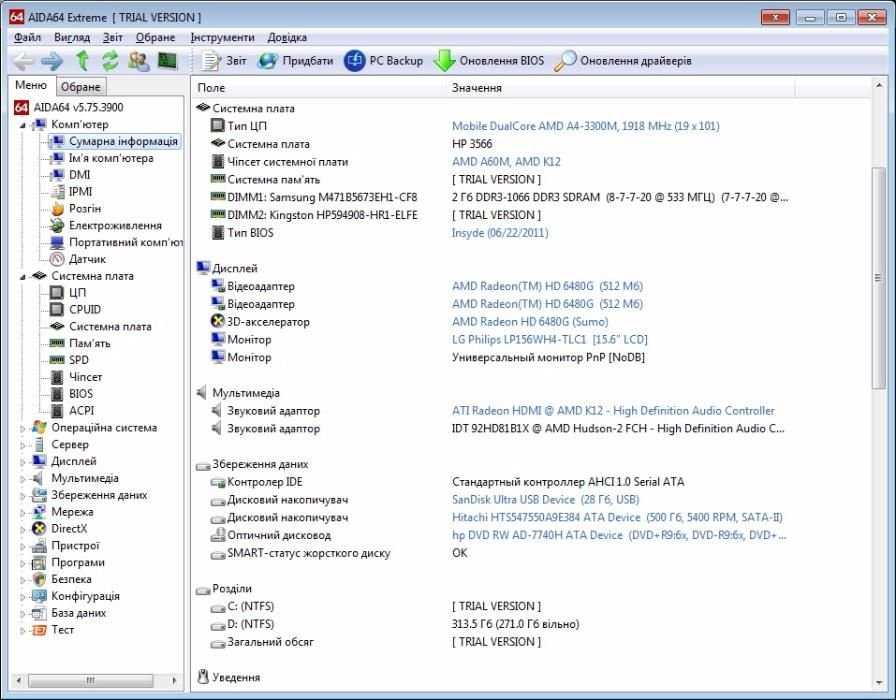
Task: Open the green monitor diagnostics toolbar icon
Action: click(167, 61)
